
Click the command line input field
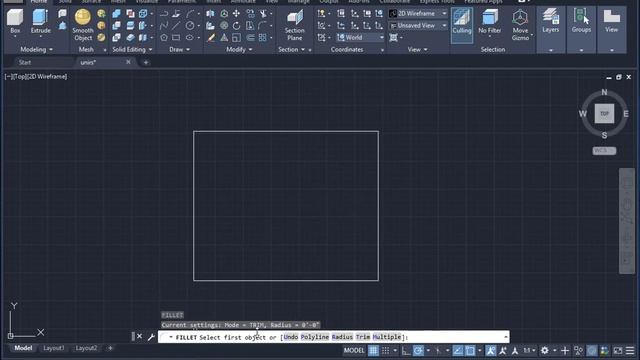tap(334, 337)
